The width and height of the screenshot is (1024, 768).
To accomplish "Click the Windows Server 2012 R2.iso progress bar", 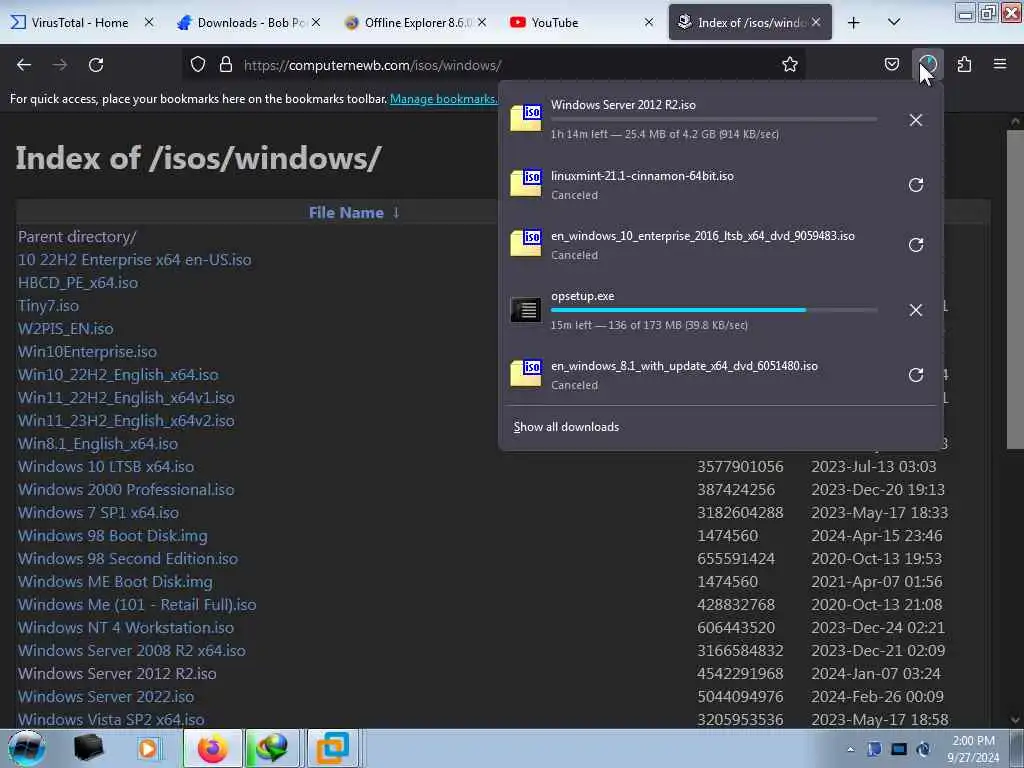I will pos(714,120).
